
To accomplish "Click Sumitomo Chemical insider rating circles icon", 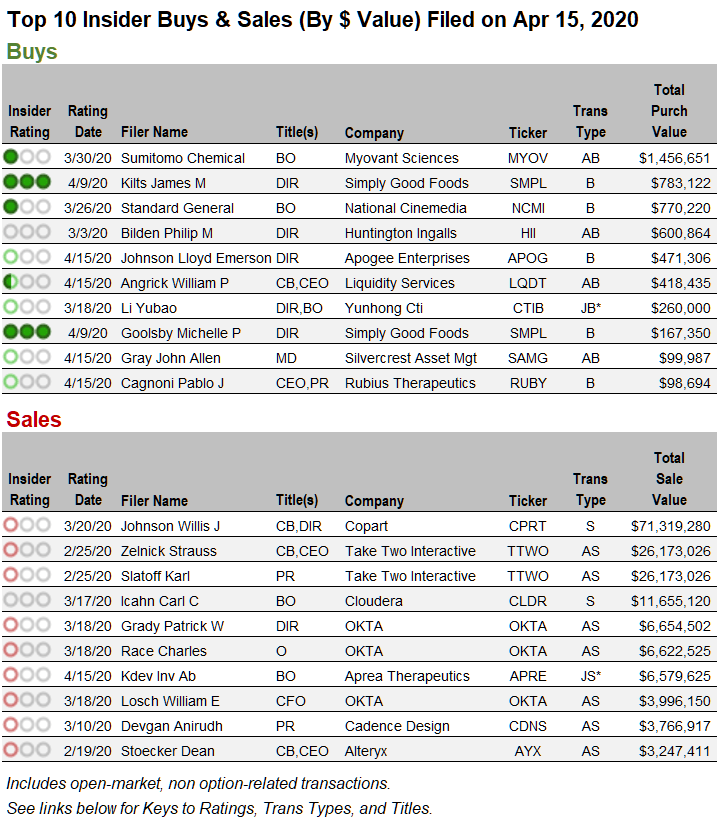I will (x=26, y=157).
